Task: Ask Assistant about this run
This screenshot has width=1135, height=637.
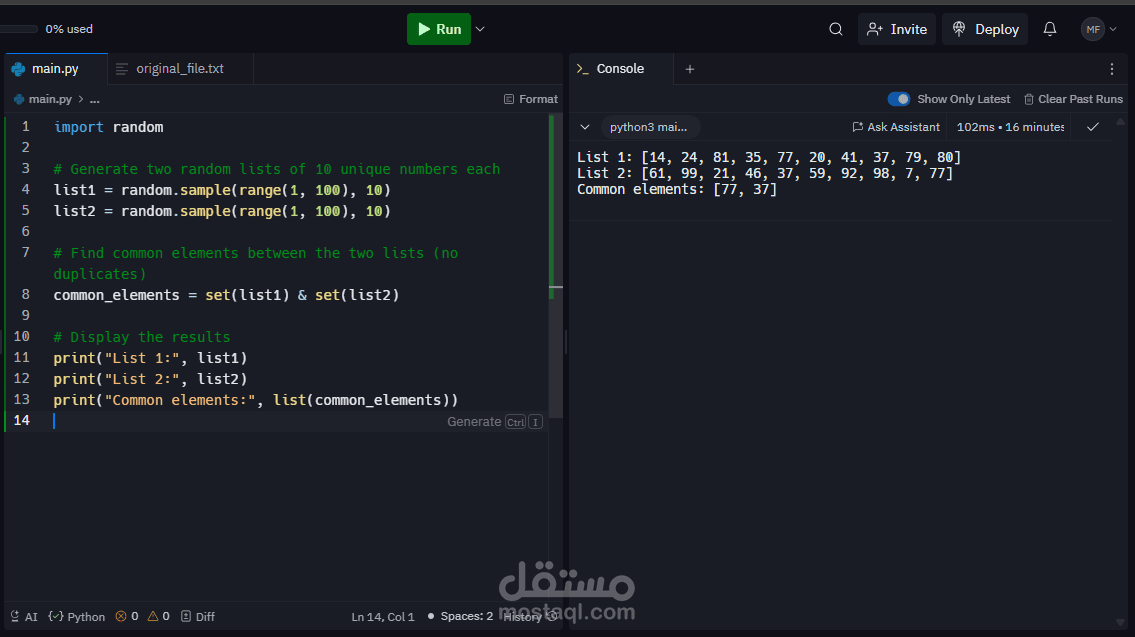Action: [x=896, y=127]
